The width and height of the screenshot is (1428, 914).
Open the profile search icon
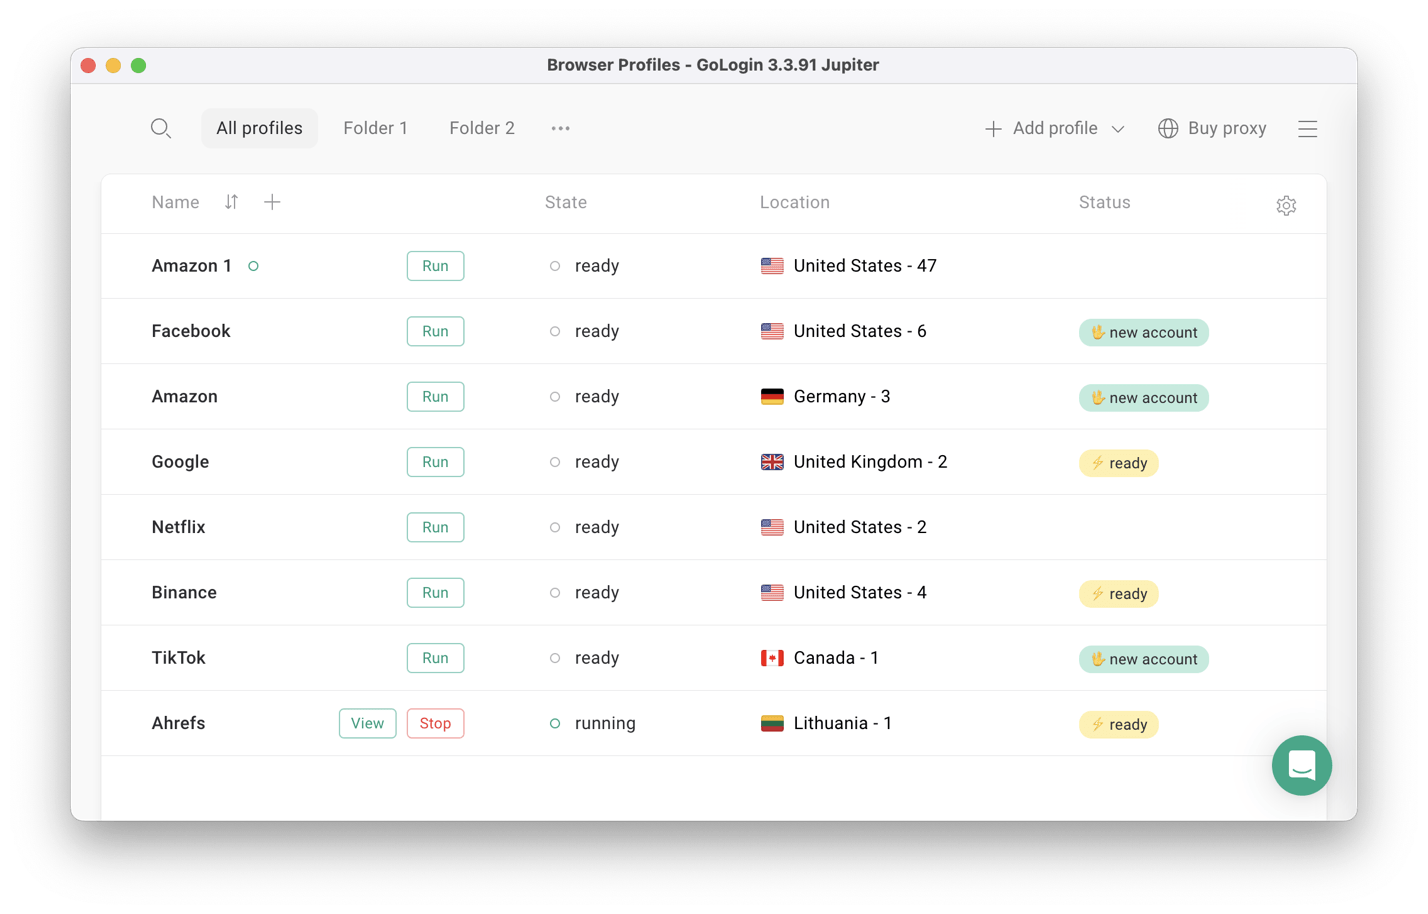[160, 128]
